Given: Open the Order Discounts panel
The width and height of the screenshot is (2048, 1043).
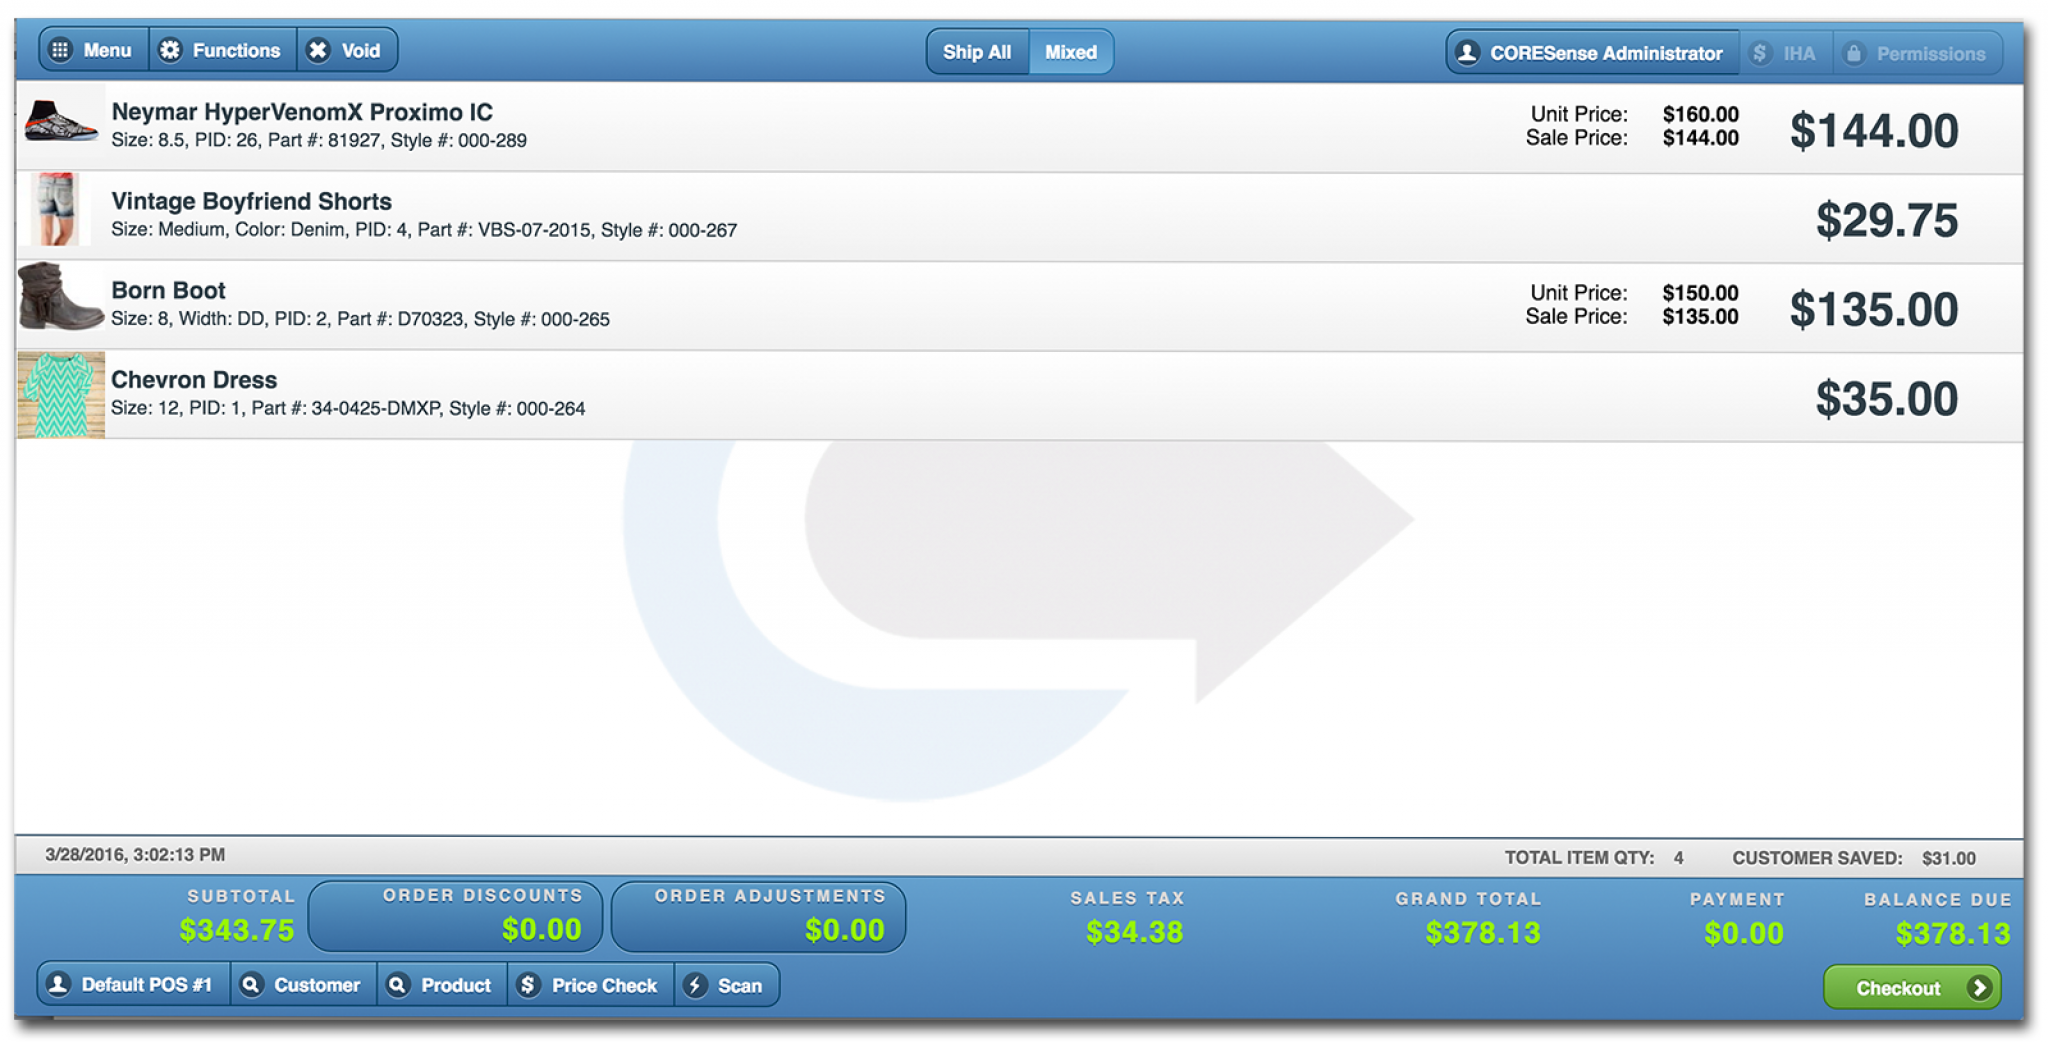Looking at the screenshot, I should 456,915.
